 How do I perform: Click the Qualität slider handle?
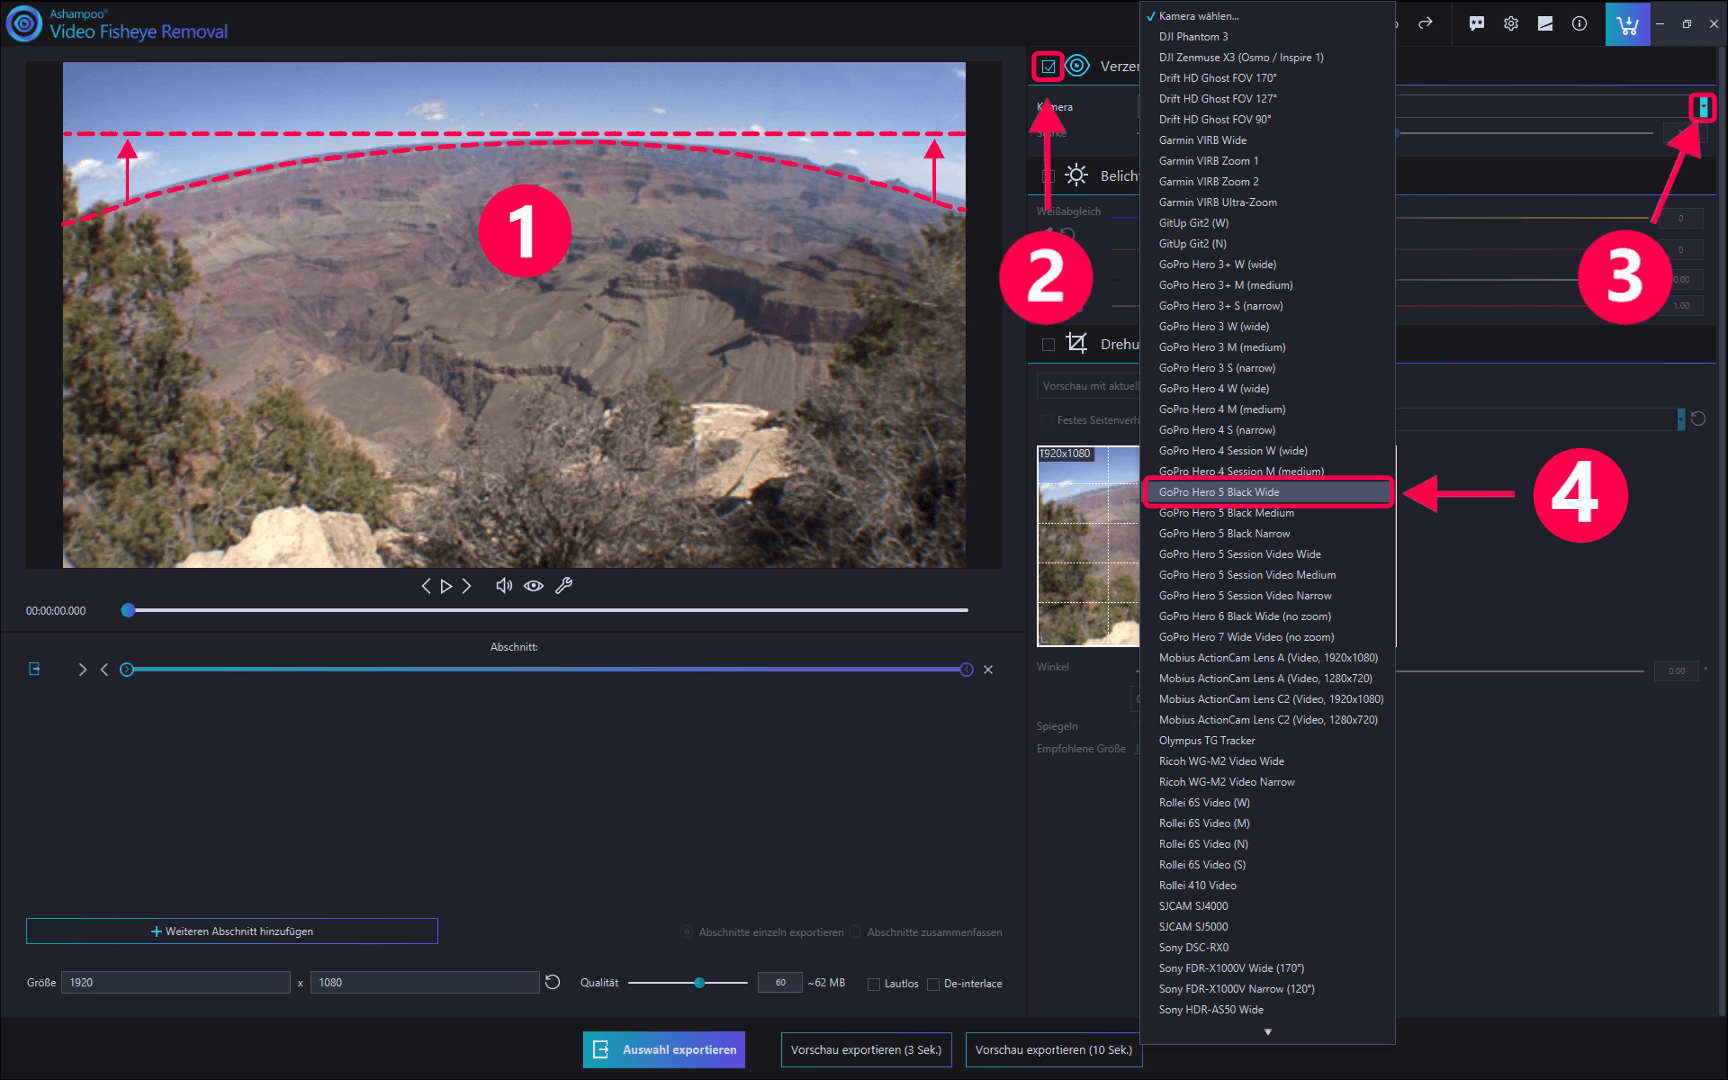coord(699,983)
